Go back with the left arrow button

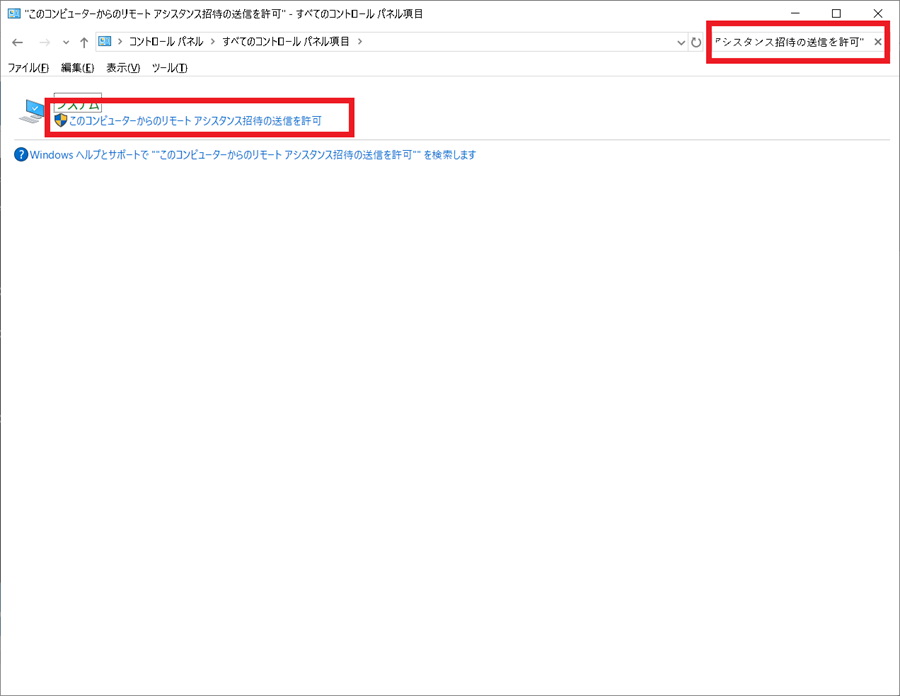coord(17,42)
